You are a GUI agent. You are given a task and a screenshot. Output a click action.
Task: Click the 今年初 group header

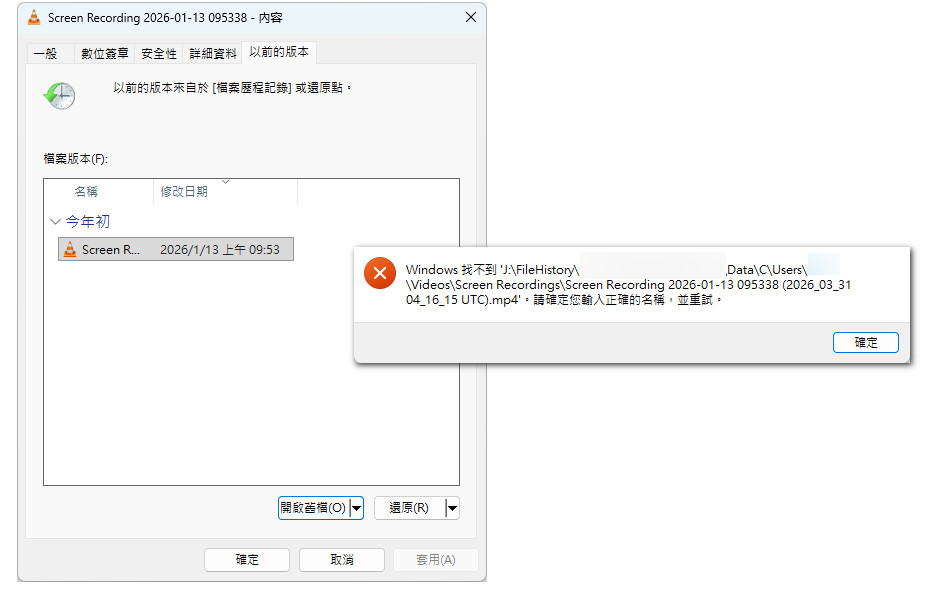click(88, 221)
